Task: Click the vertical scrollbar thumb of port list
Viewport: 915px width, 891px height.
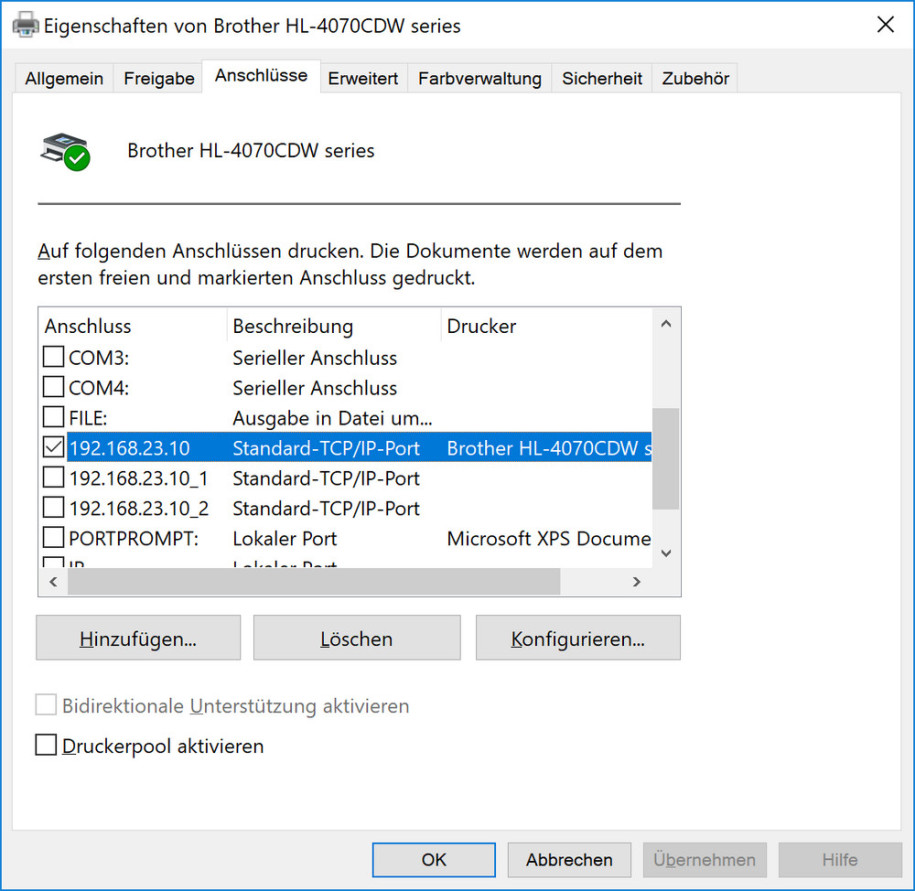Action: (666, 459)
